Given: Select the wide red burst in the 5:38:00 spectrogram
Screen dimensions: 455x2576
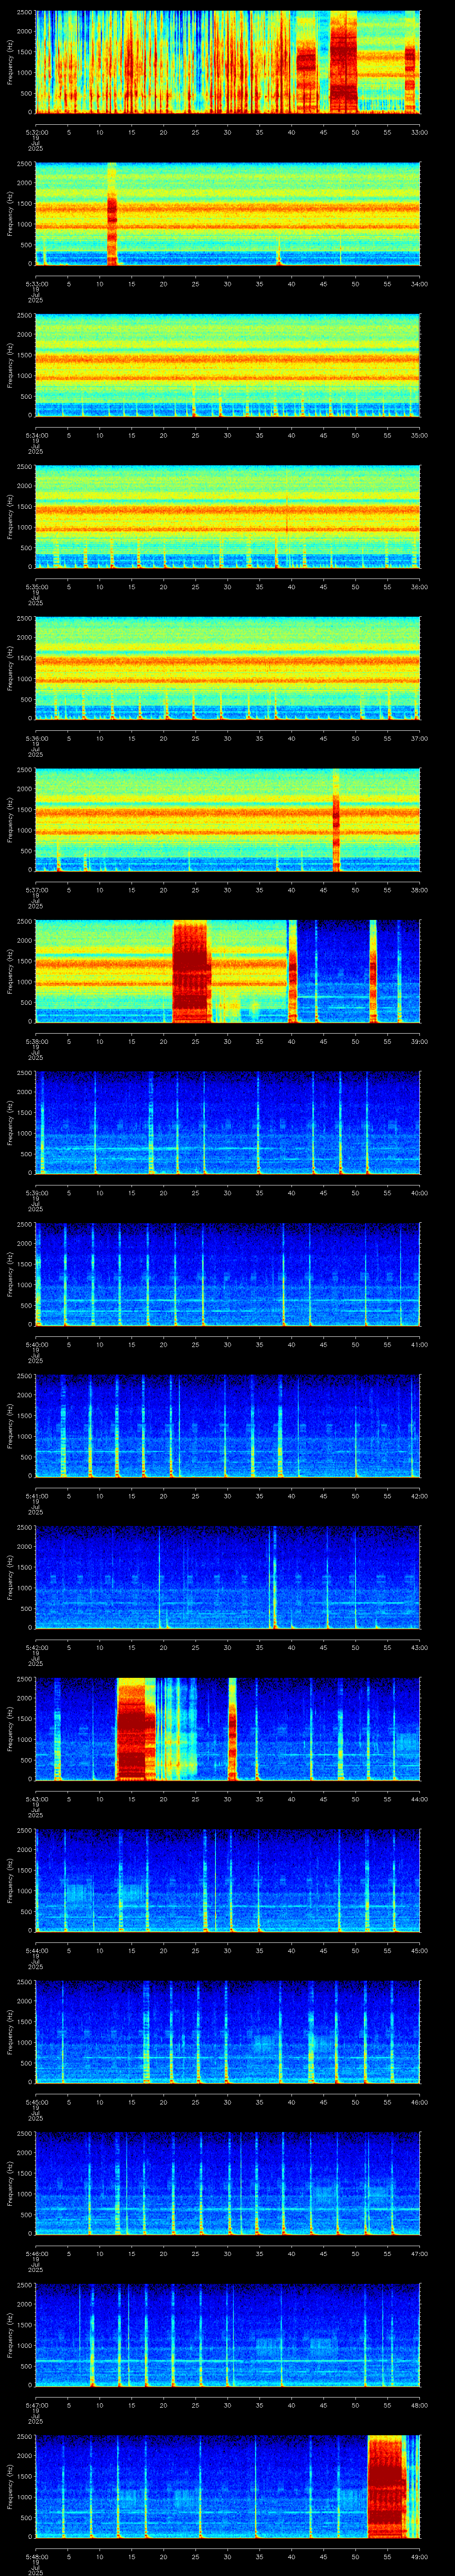Looking at the screenshot, I should [192, 972].
